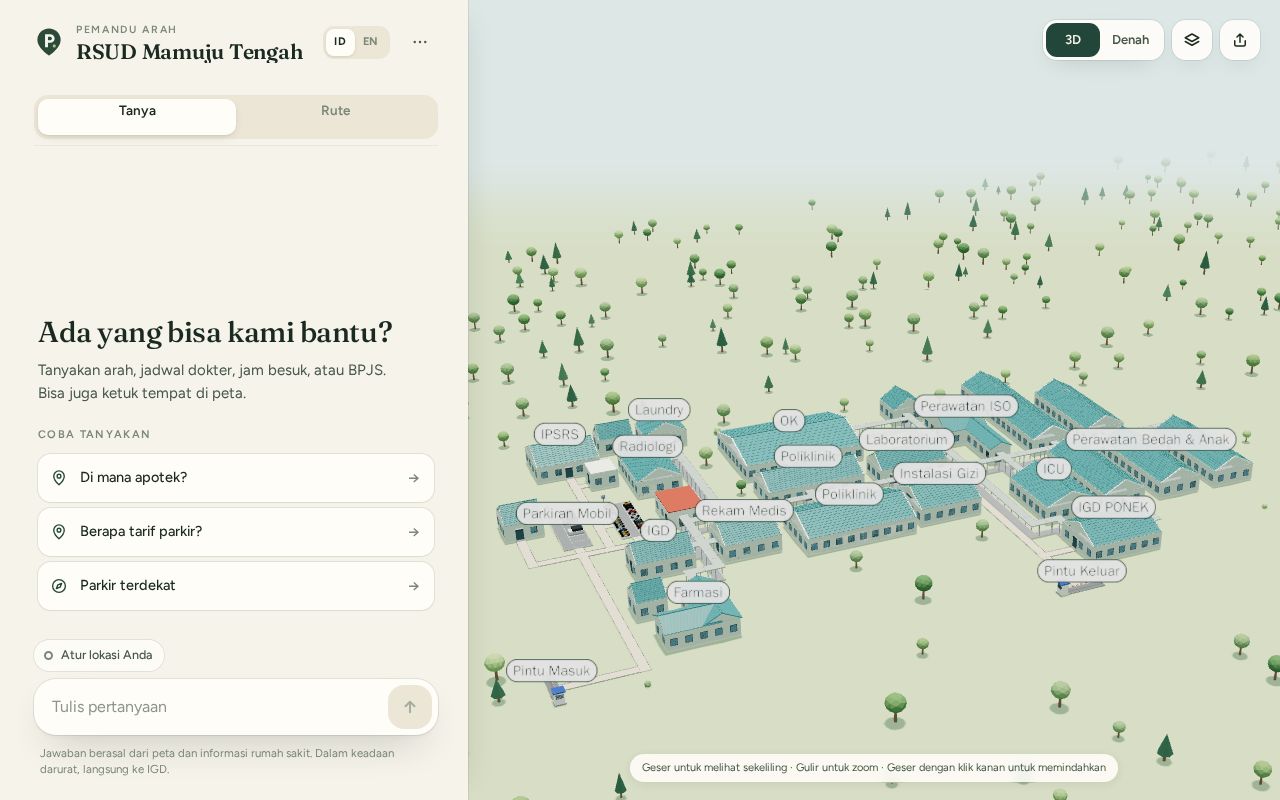
Task: Click the Pemandu Arah pin logo
Action: [x=49, y=42]
